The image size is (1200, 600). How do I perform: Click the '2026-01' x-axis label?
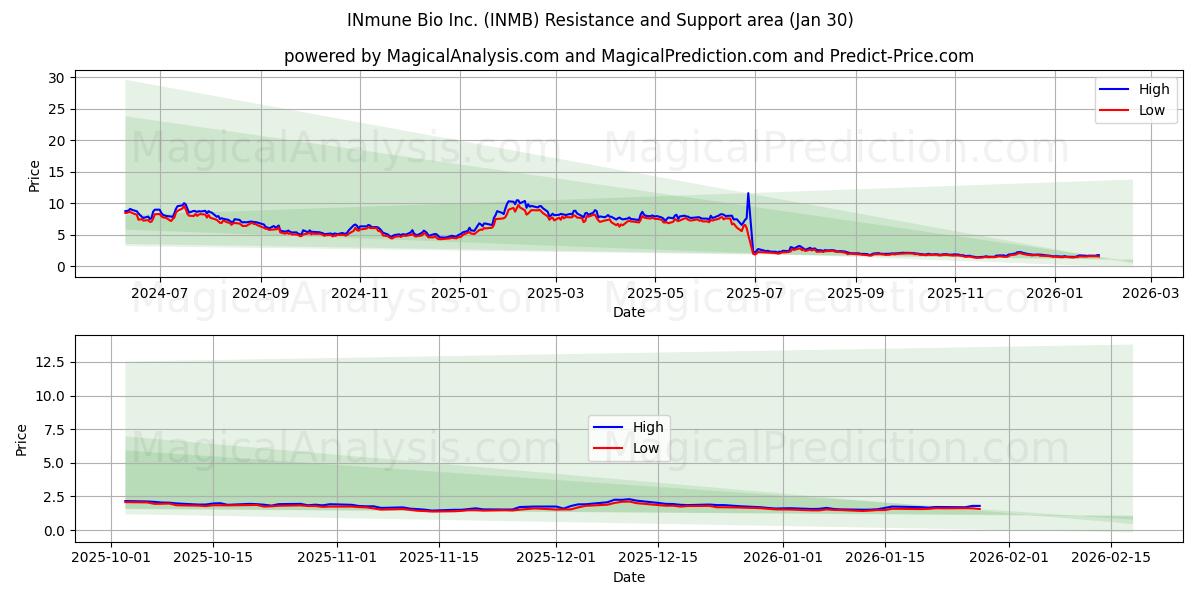(x=1055, y=293)
